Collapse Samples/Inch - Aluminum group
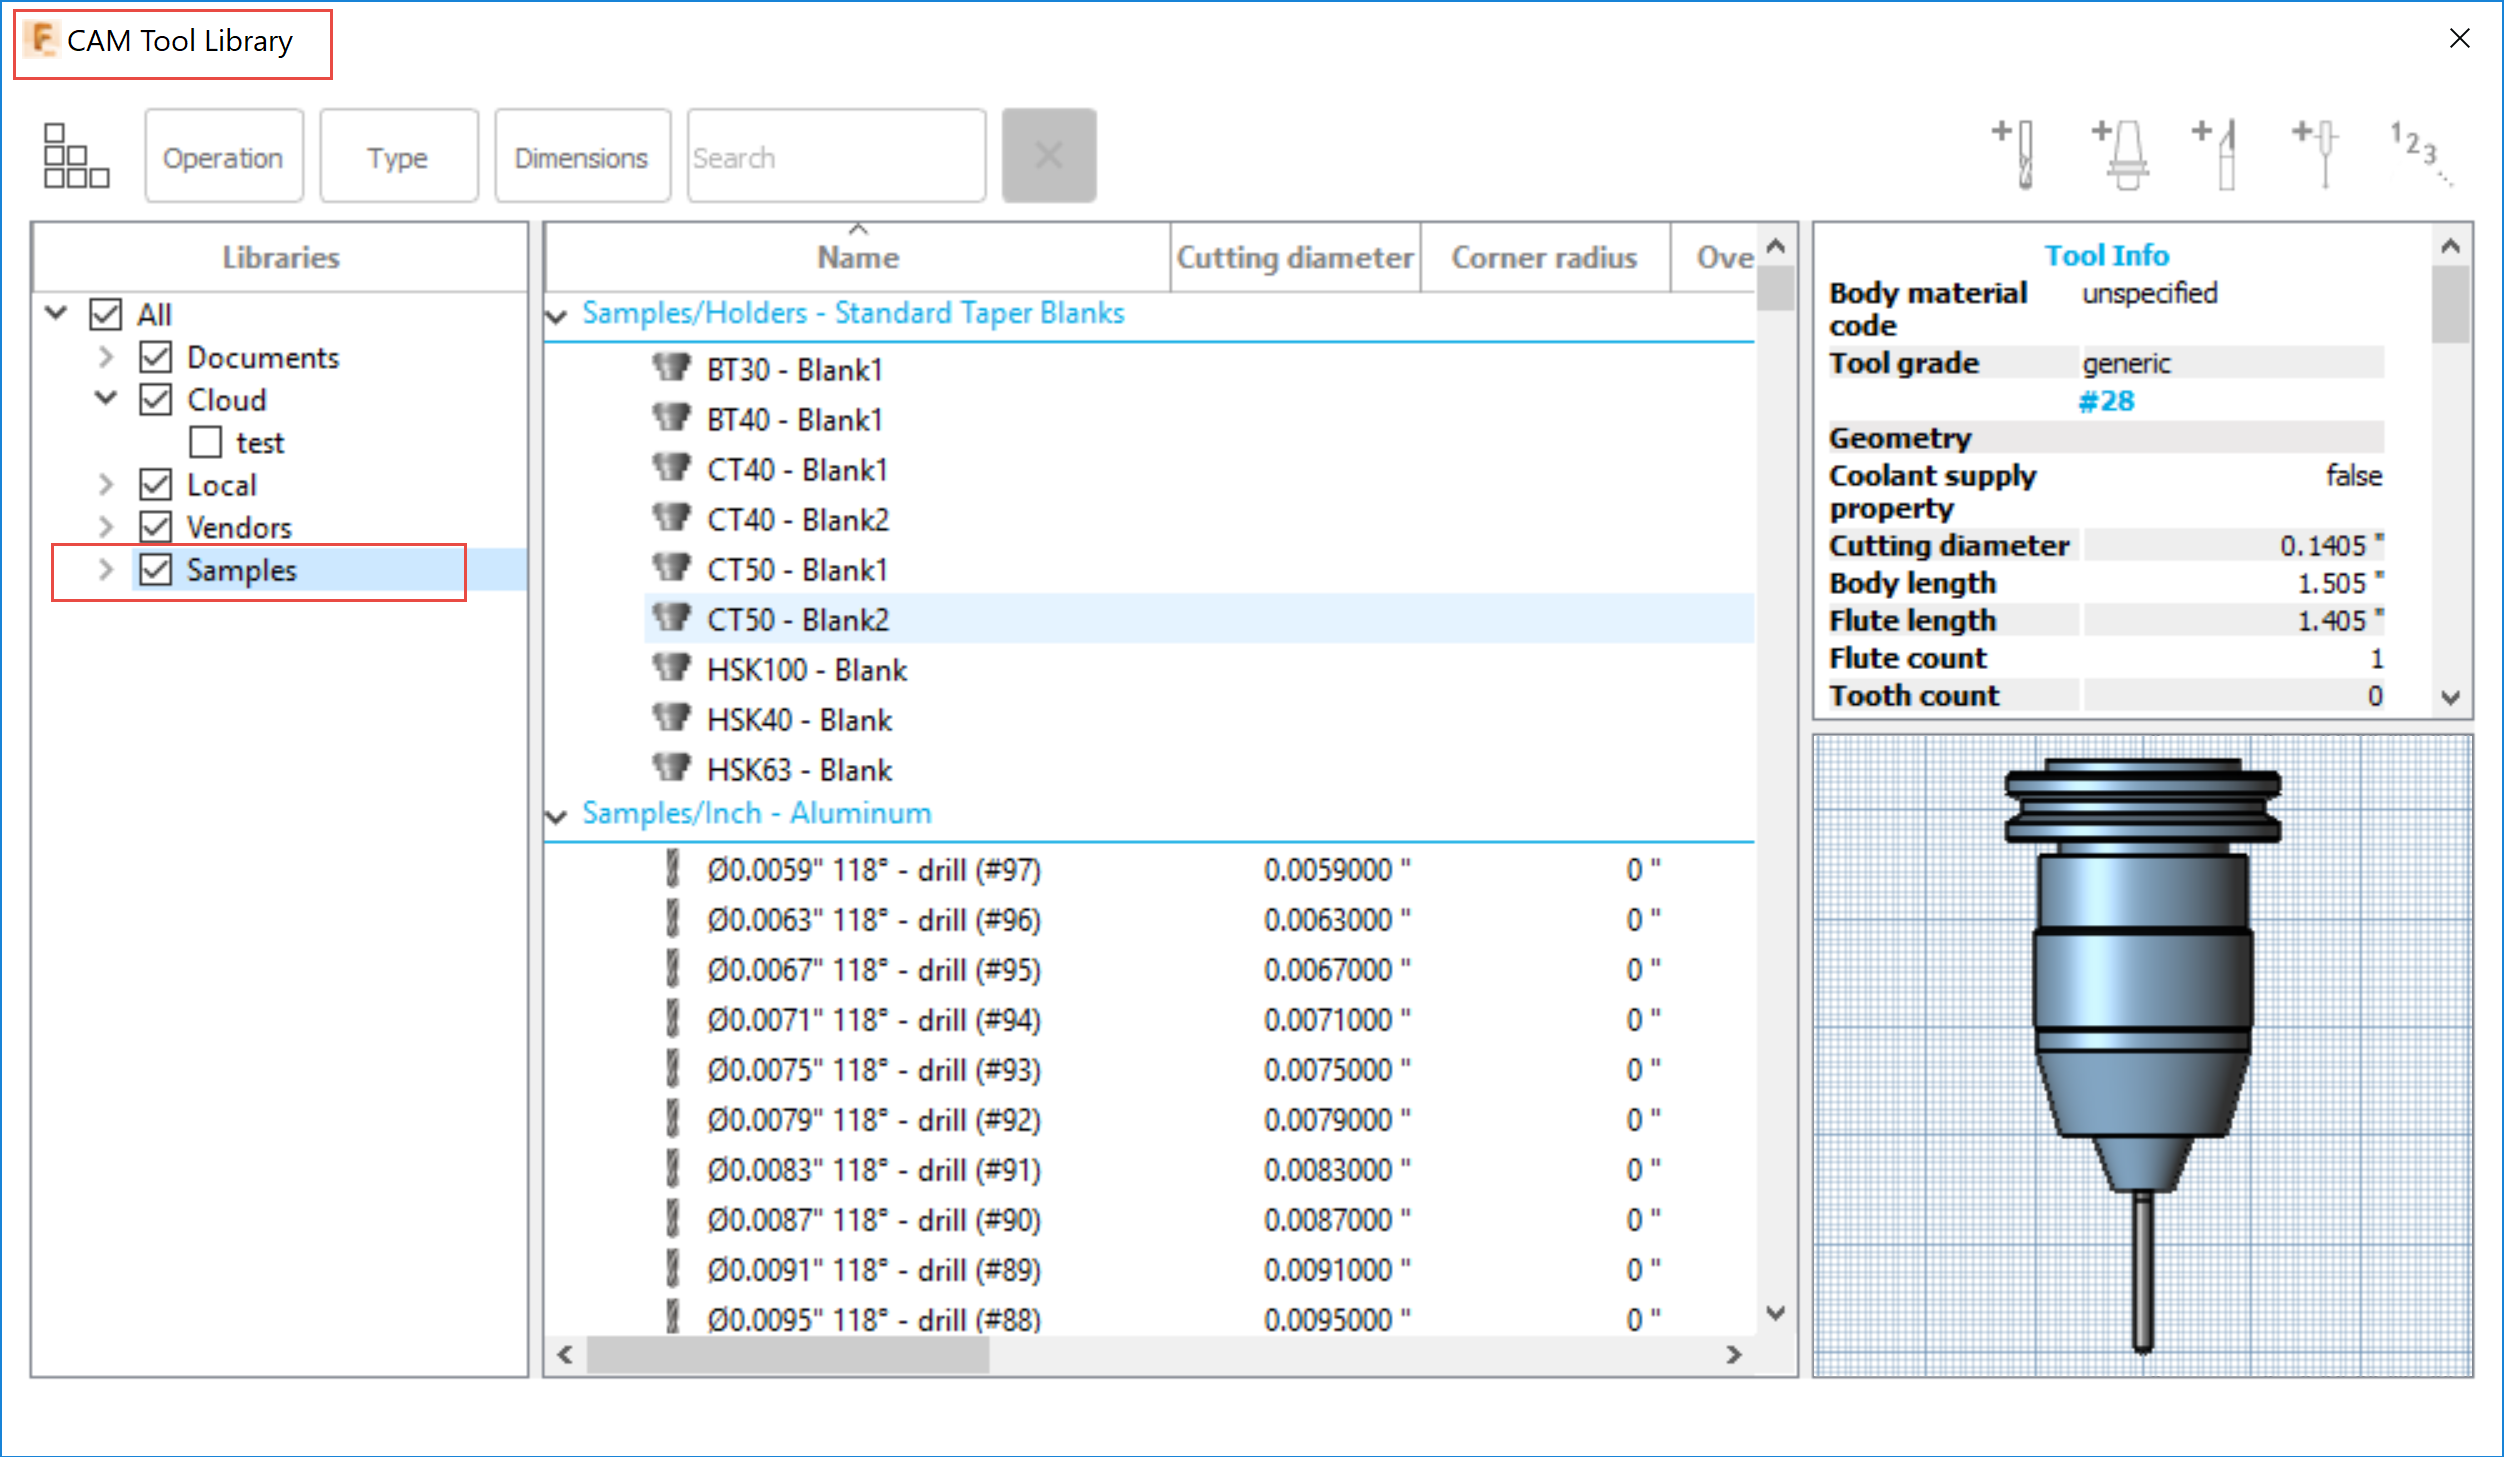This screenshot has height=1457, width=2504. [557, 816]
